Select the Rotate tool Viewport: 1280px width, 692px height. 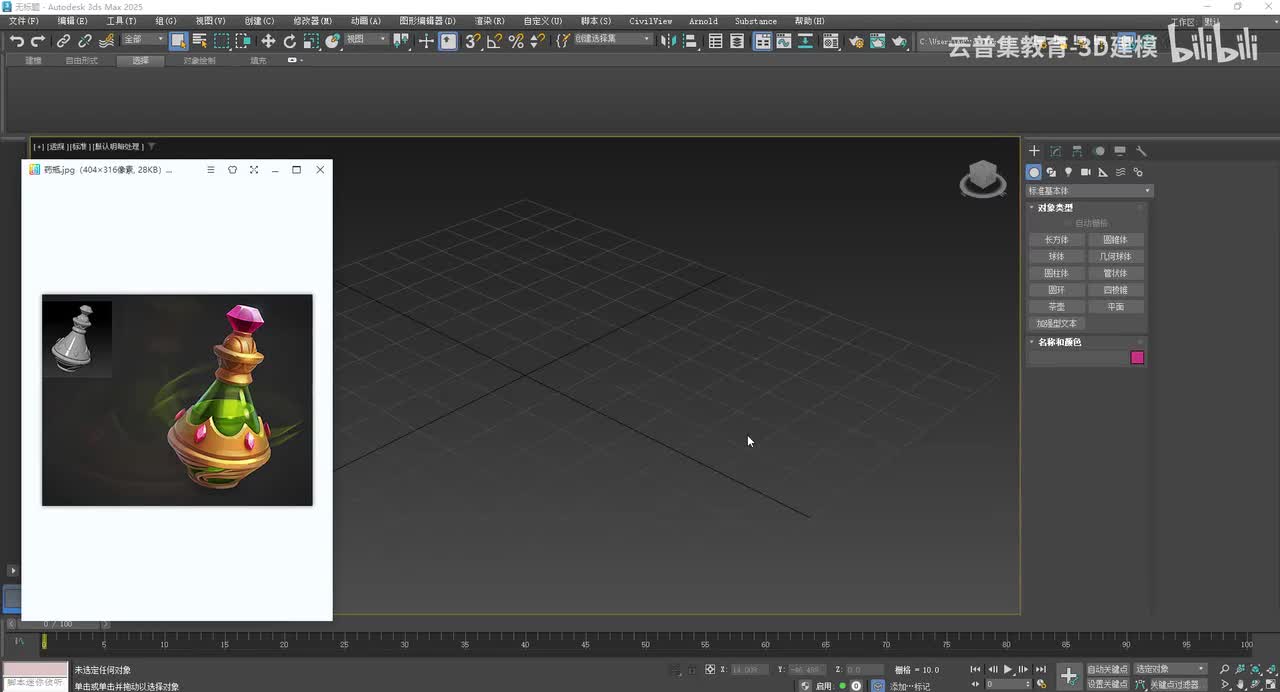click(x=290, y=41)
